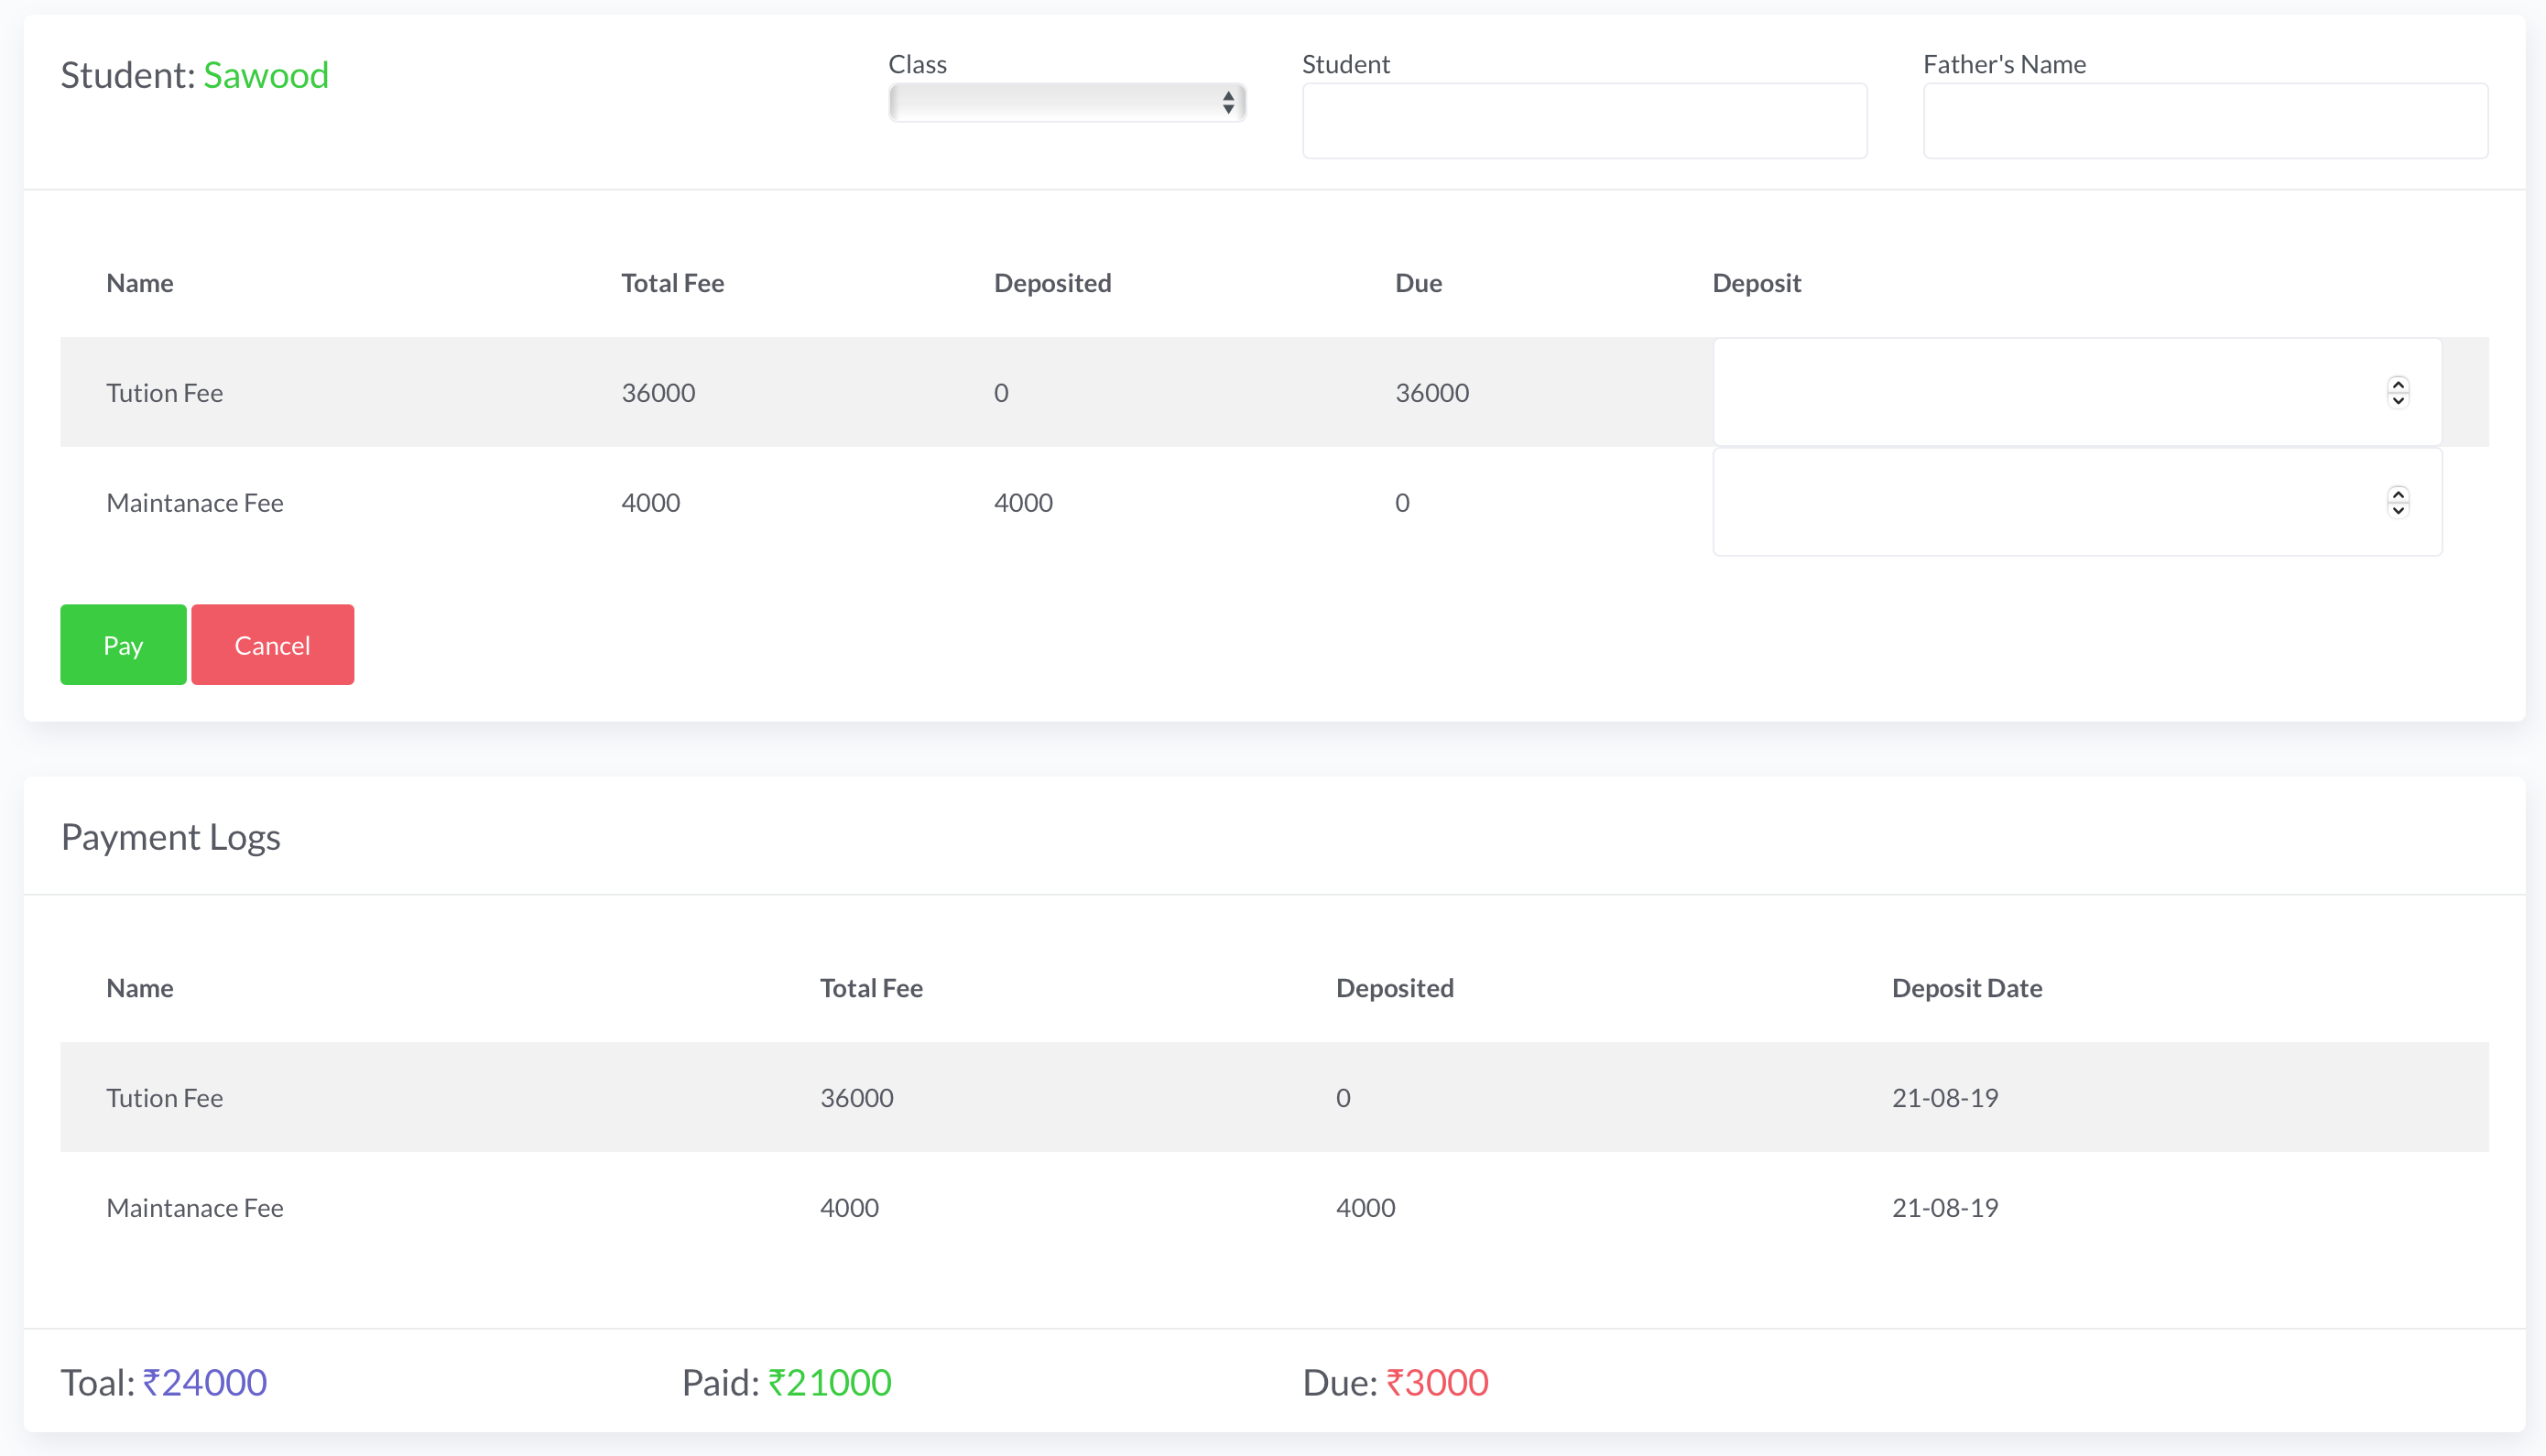Image resolution: width=2546 pixels, height=1456 pixels.
Task: Click the Tution Fee log date 21-08-19
Action: [1944, 1098]
